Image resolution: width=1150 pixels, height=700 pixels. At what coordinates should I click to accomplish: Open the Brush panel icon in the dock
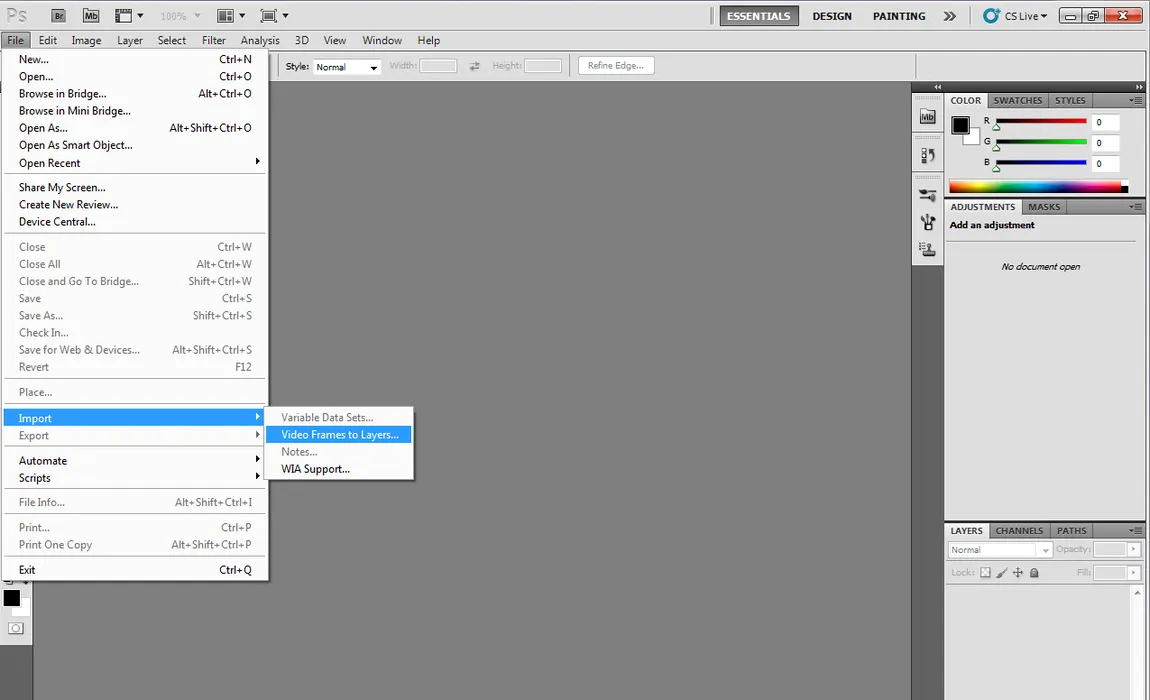click(x=928, y=195)
